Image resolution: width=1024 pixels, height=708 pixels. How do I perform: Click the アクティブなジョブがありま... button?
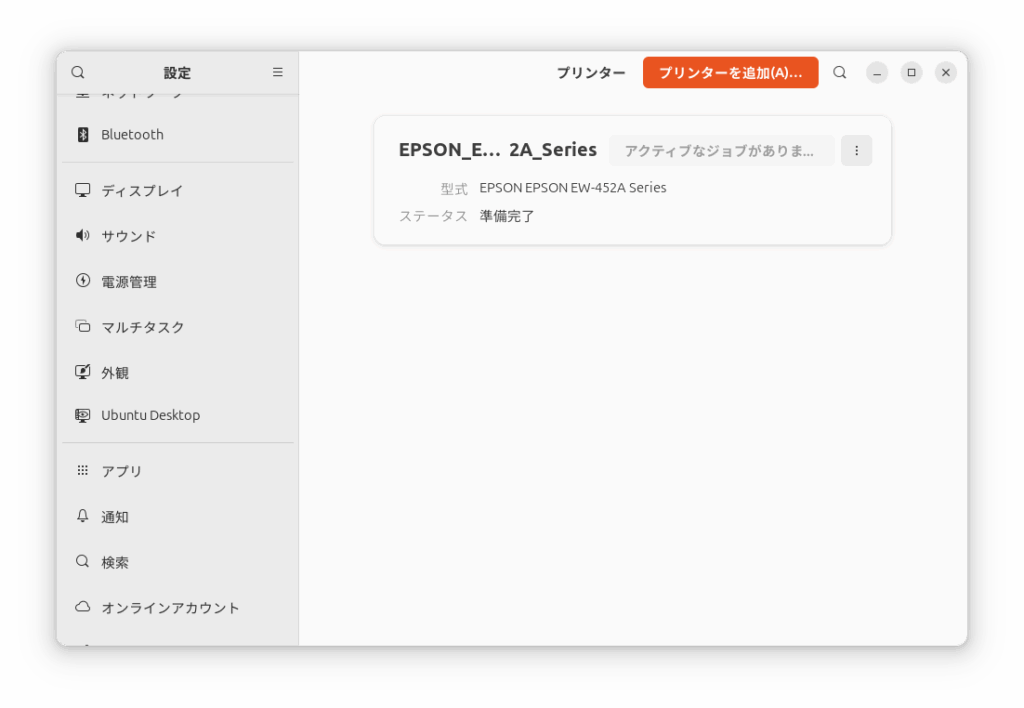(x=721, y=151)
